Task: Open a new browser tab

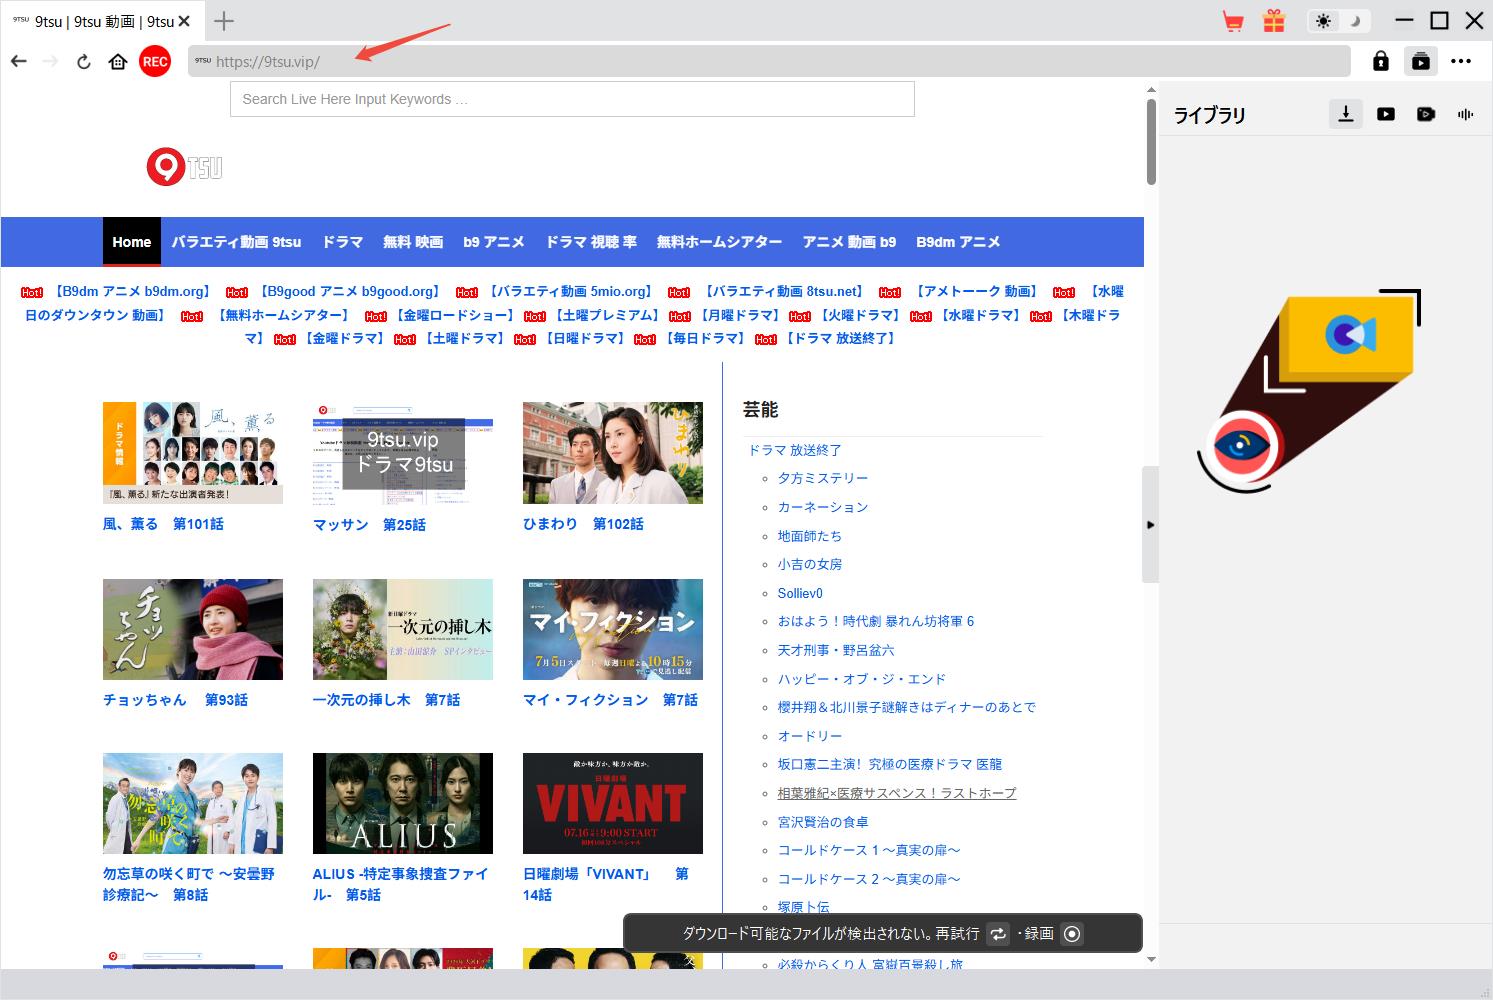Action: tap(224, 20)
